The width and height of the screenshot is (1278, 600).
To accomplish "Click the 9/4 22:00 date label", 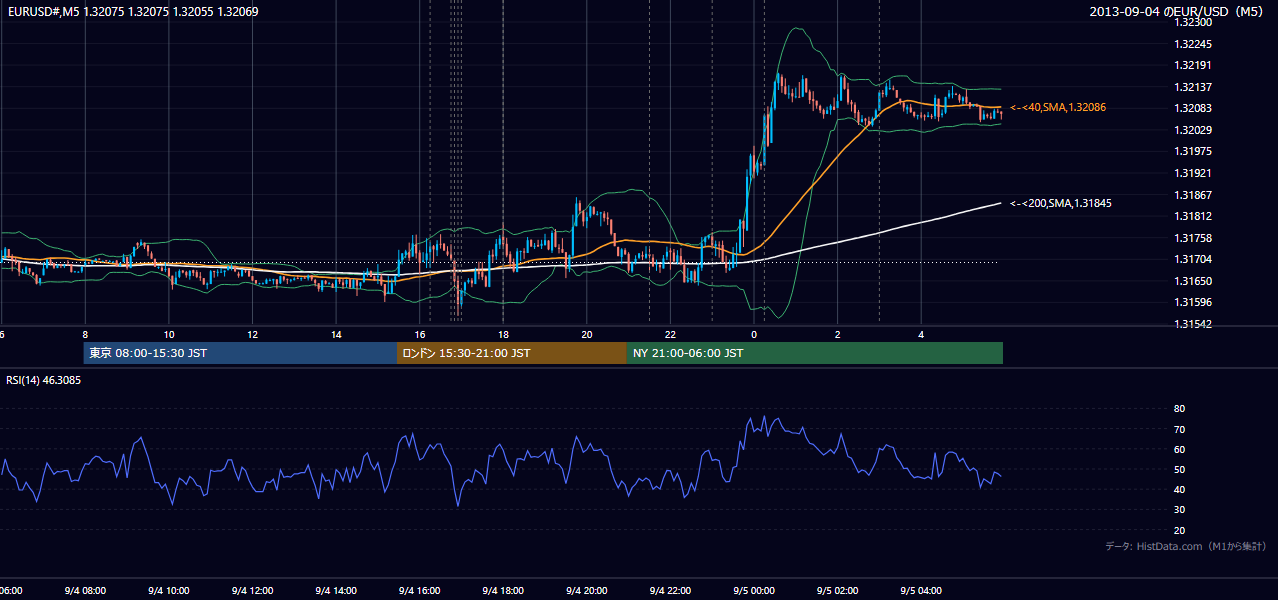I will click(670, 590).
